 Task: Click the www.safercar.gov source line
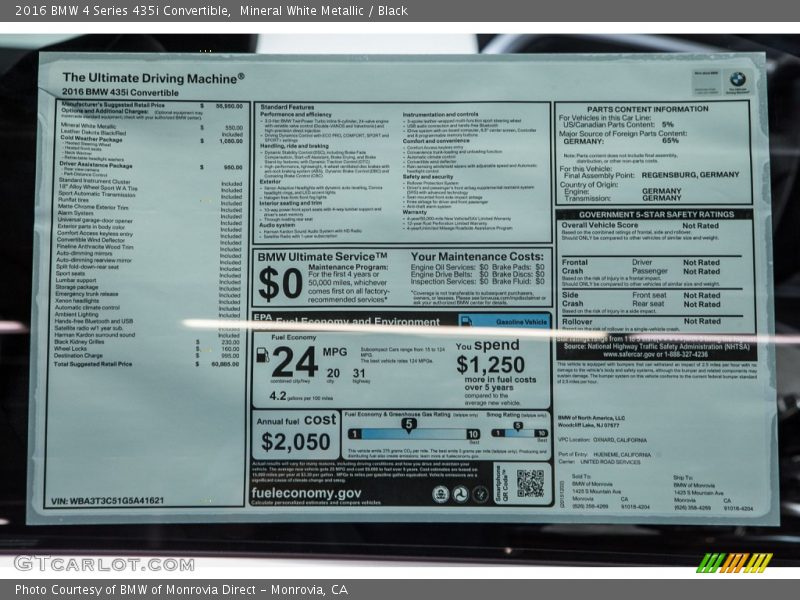pyautogui.click(x=655, y=354)
